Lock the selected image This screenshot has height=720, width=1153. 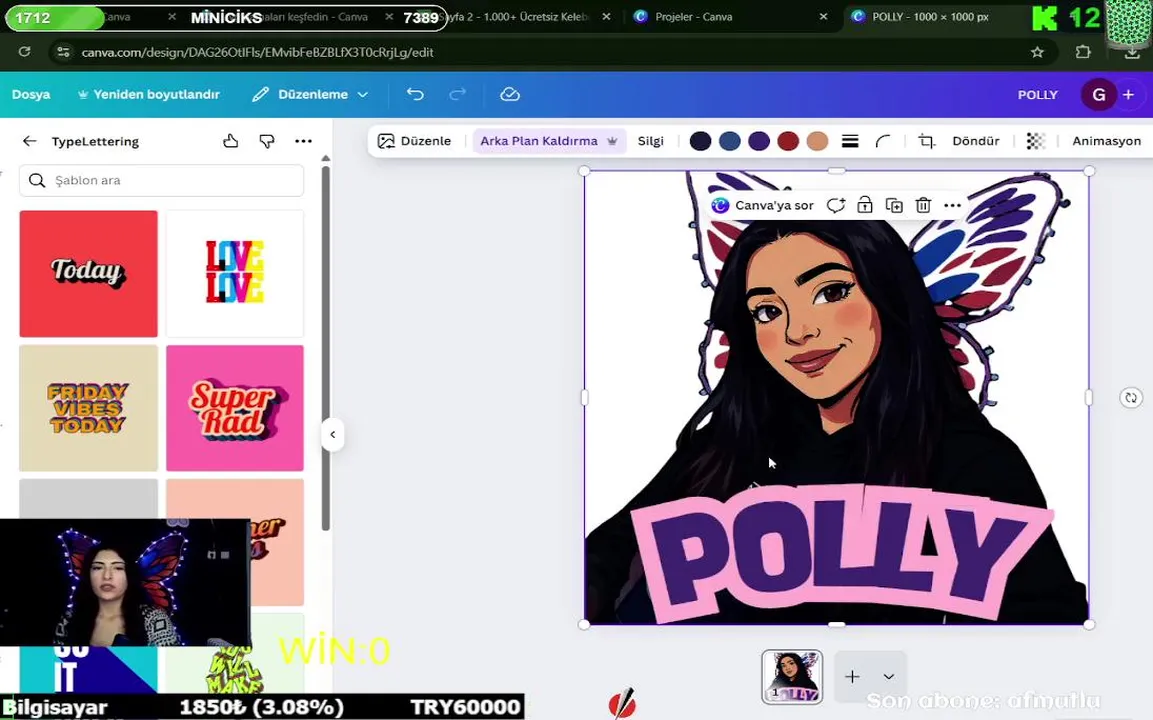tap(865, 205)
